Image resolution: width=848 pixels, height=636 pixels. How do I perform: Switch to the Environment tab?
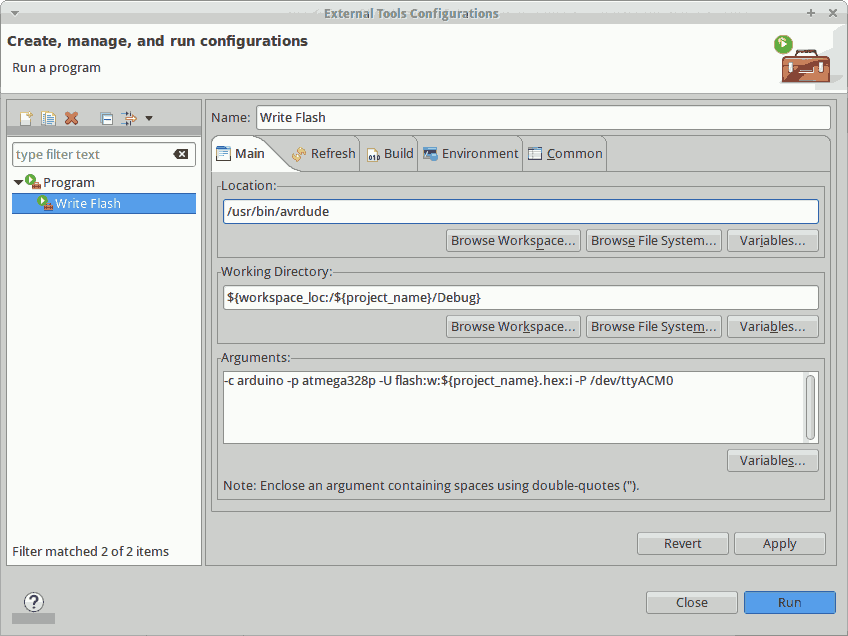[470, 153]
